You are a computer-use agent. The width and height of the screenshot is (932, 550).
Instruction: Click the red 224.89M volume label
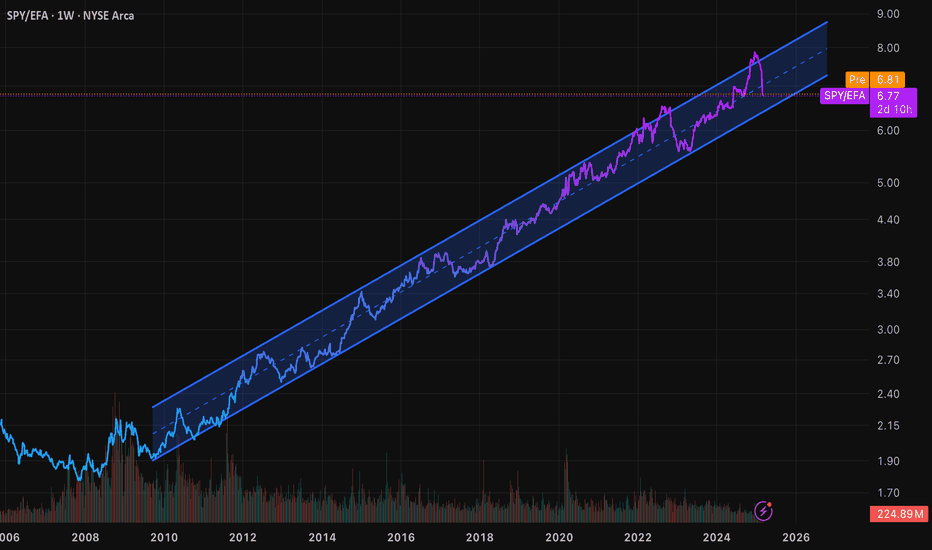[x=899, y=514]
